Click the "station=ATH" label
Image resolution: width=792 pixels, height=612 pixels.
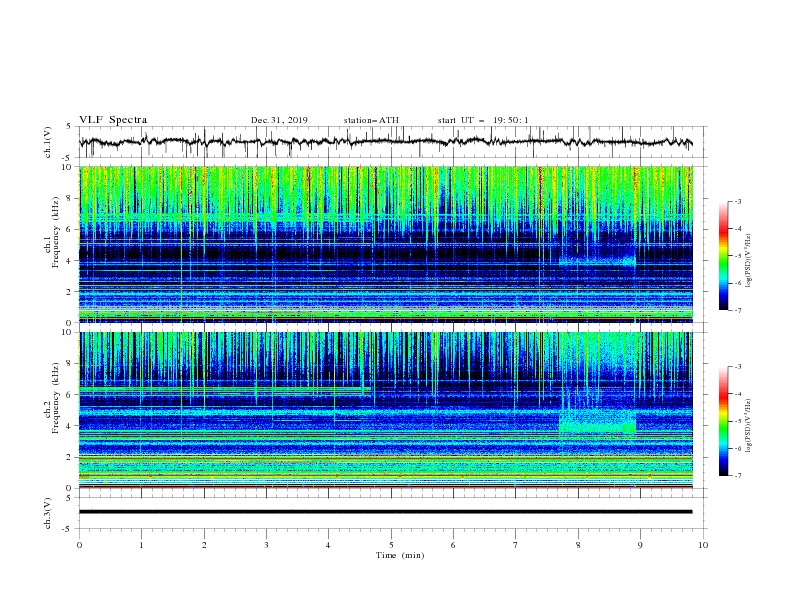pyautogui.click(x=371, y=120)
